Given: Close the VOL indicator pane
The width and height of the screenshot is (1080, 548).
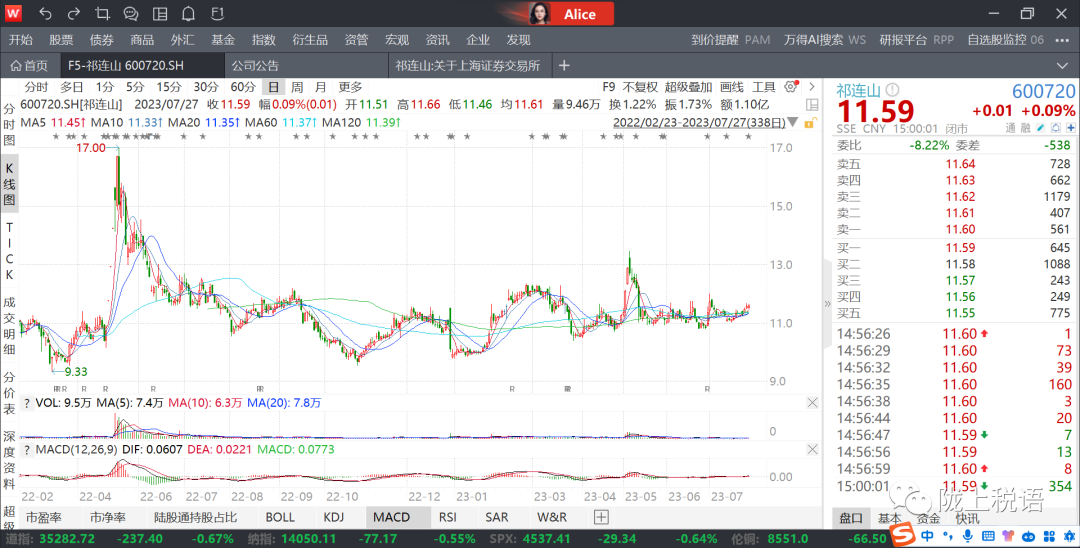Looking at the screenshot, I should pos(812,403).
